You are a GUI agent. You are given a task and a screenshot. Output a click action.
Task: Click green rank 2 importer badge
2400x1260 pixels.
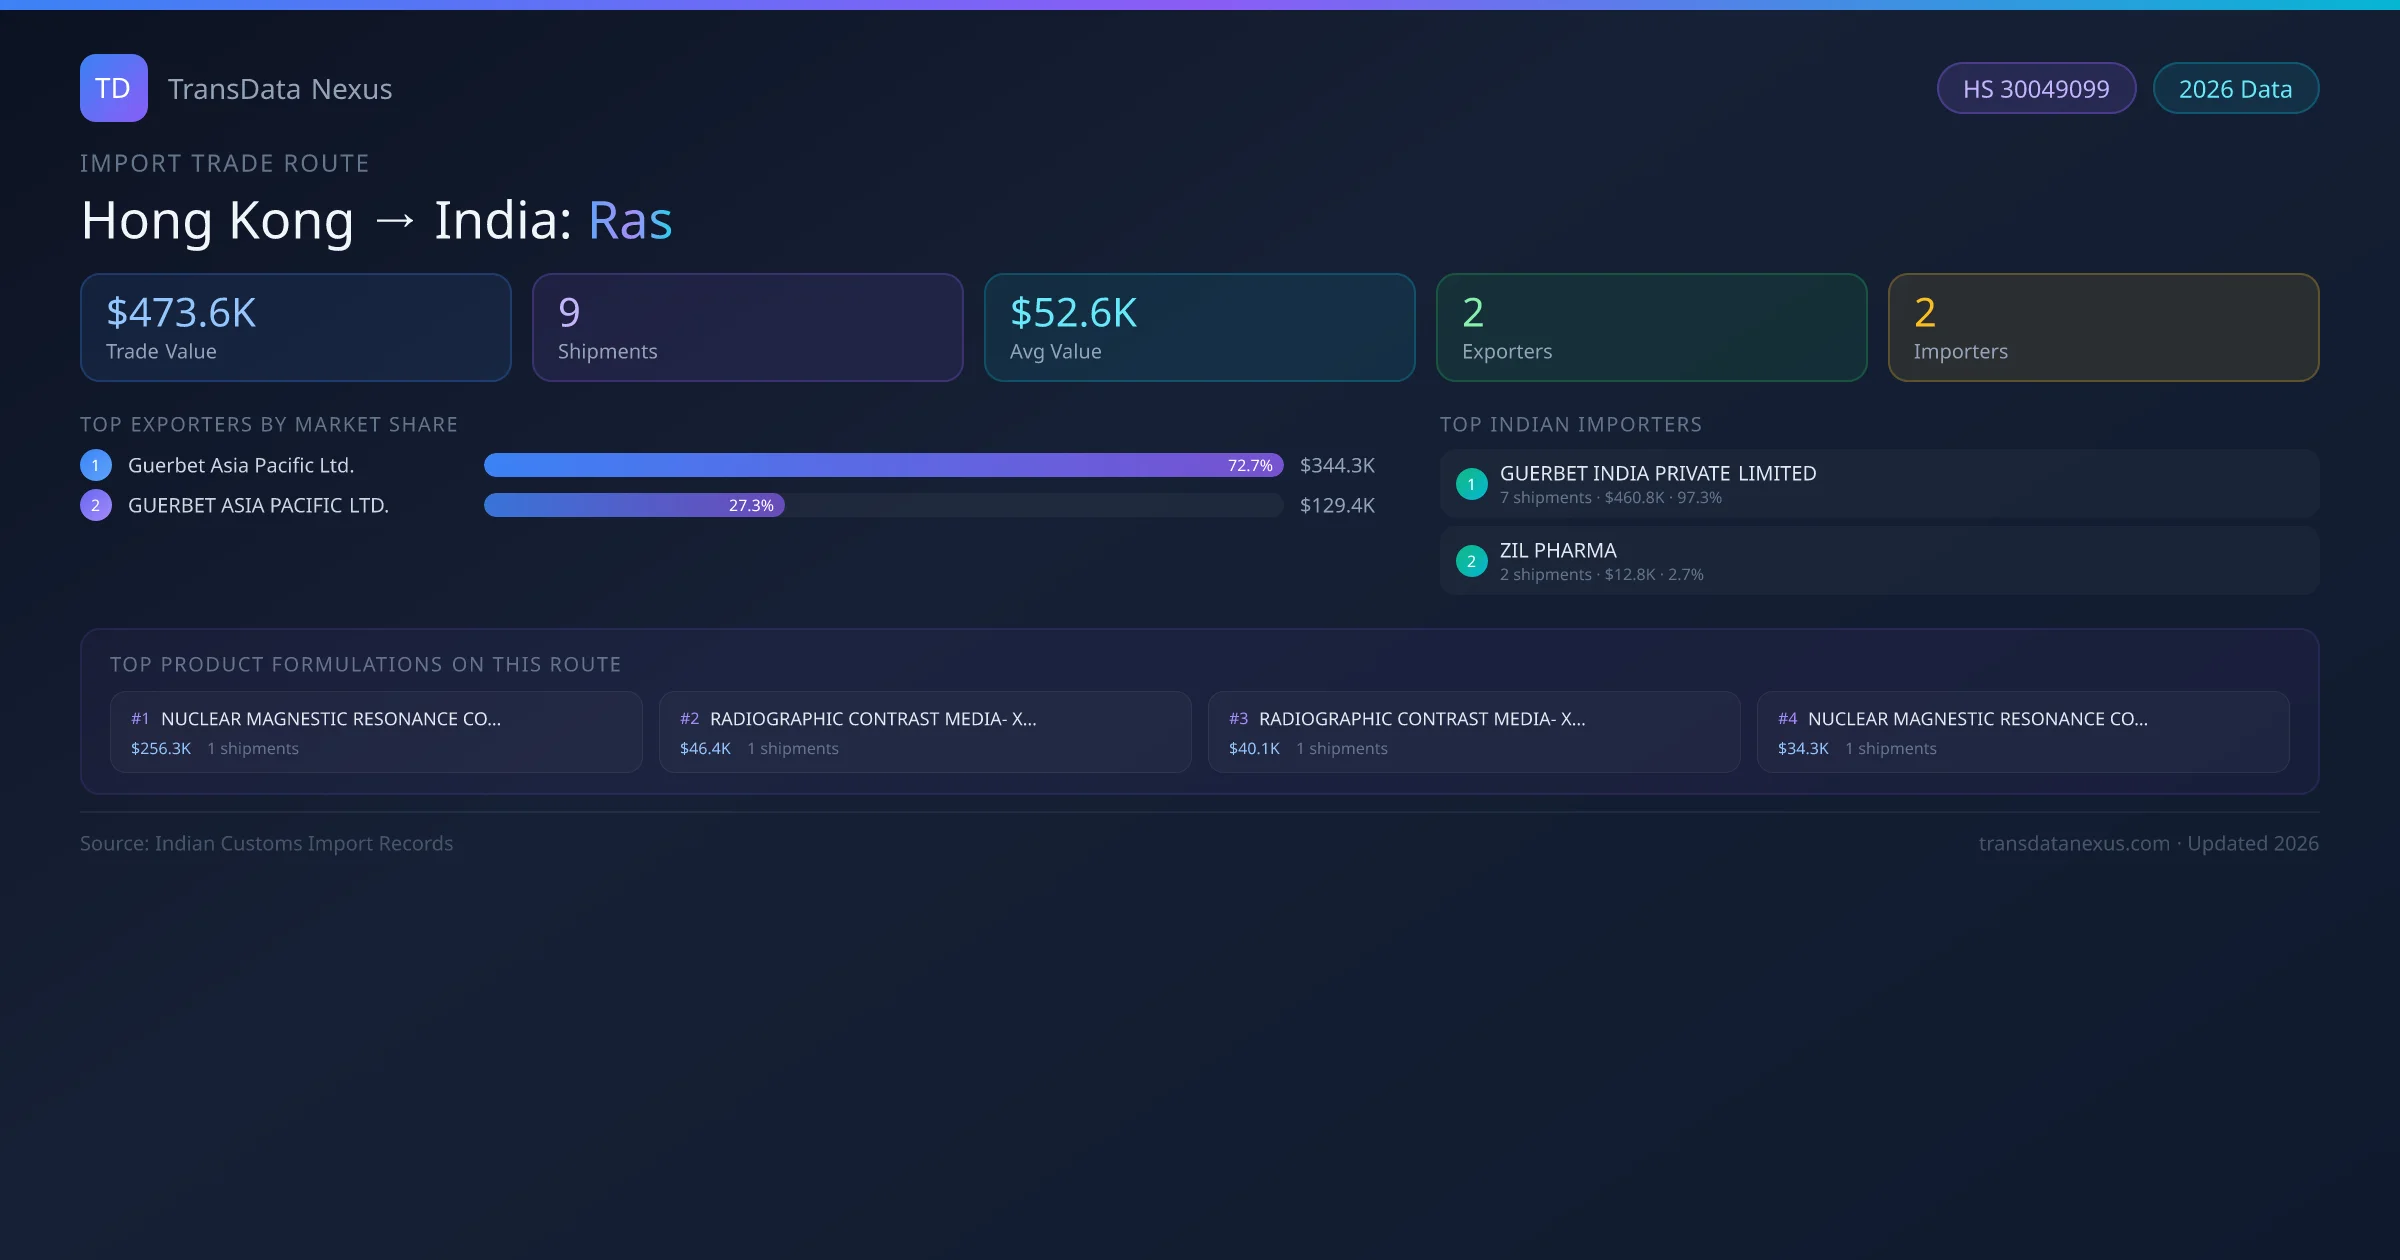[x=1471, y=561]
